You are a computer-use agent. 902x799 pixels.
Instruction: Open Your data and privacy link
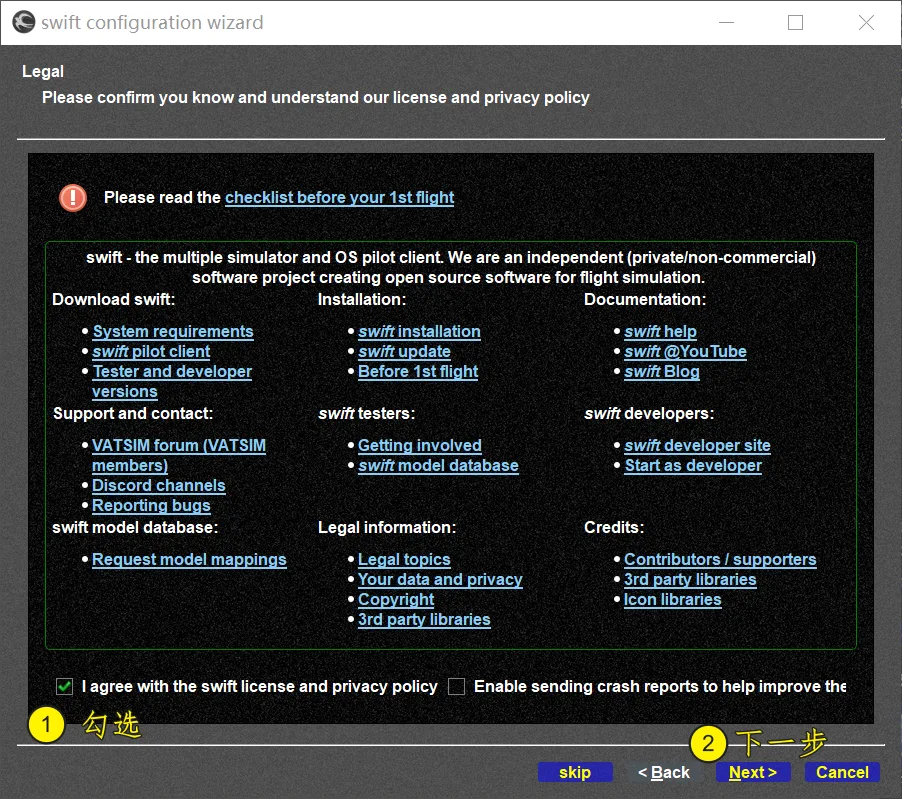point(440,579)
